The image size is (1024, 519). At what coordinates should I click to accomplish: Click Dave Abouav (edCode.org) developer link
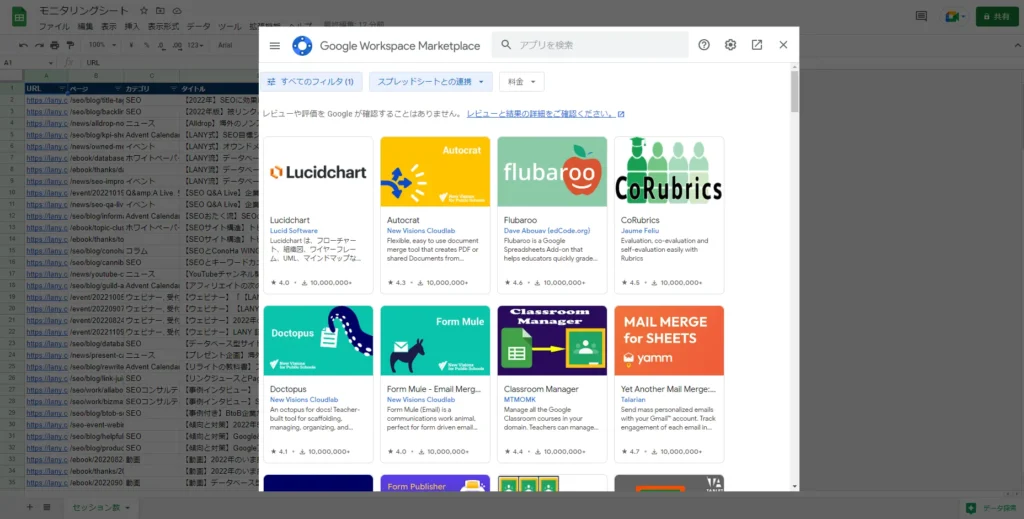[547, 230]
